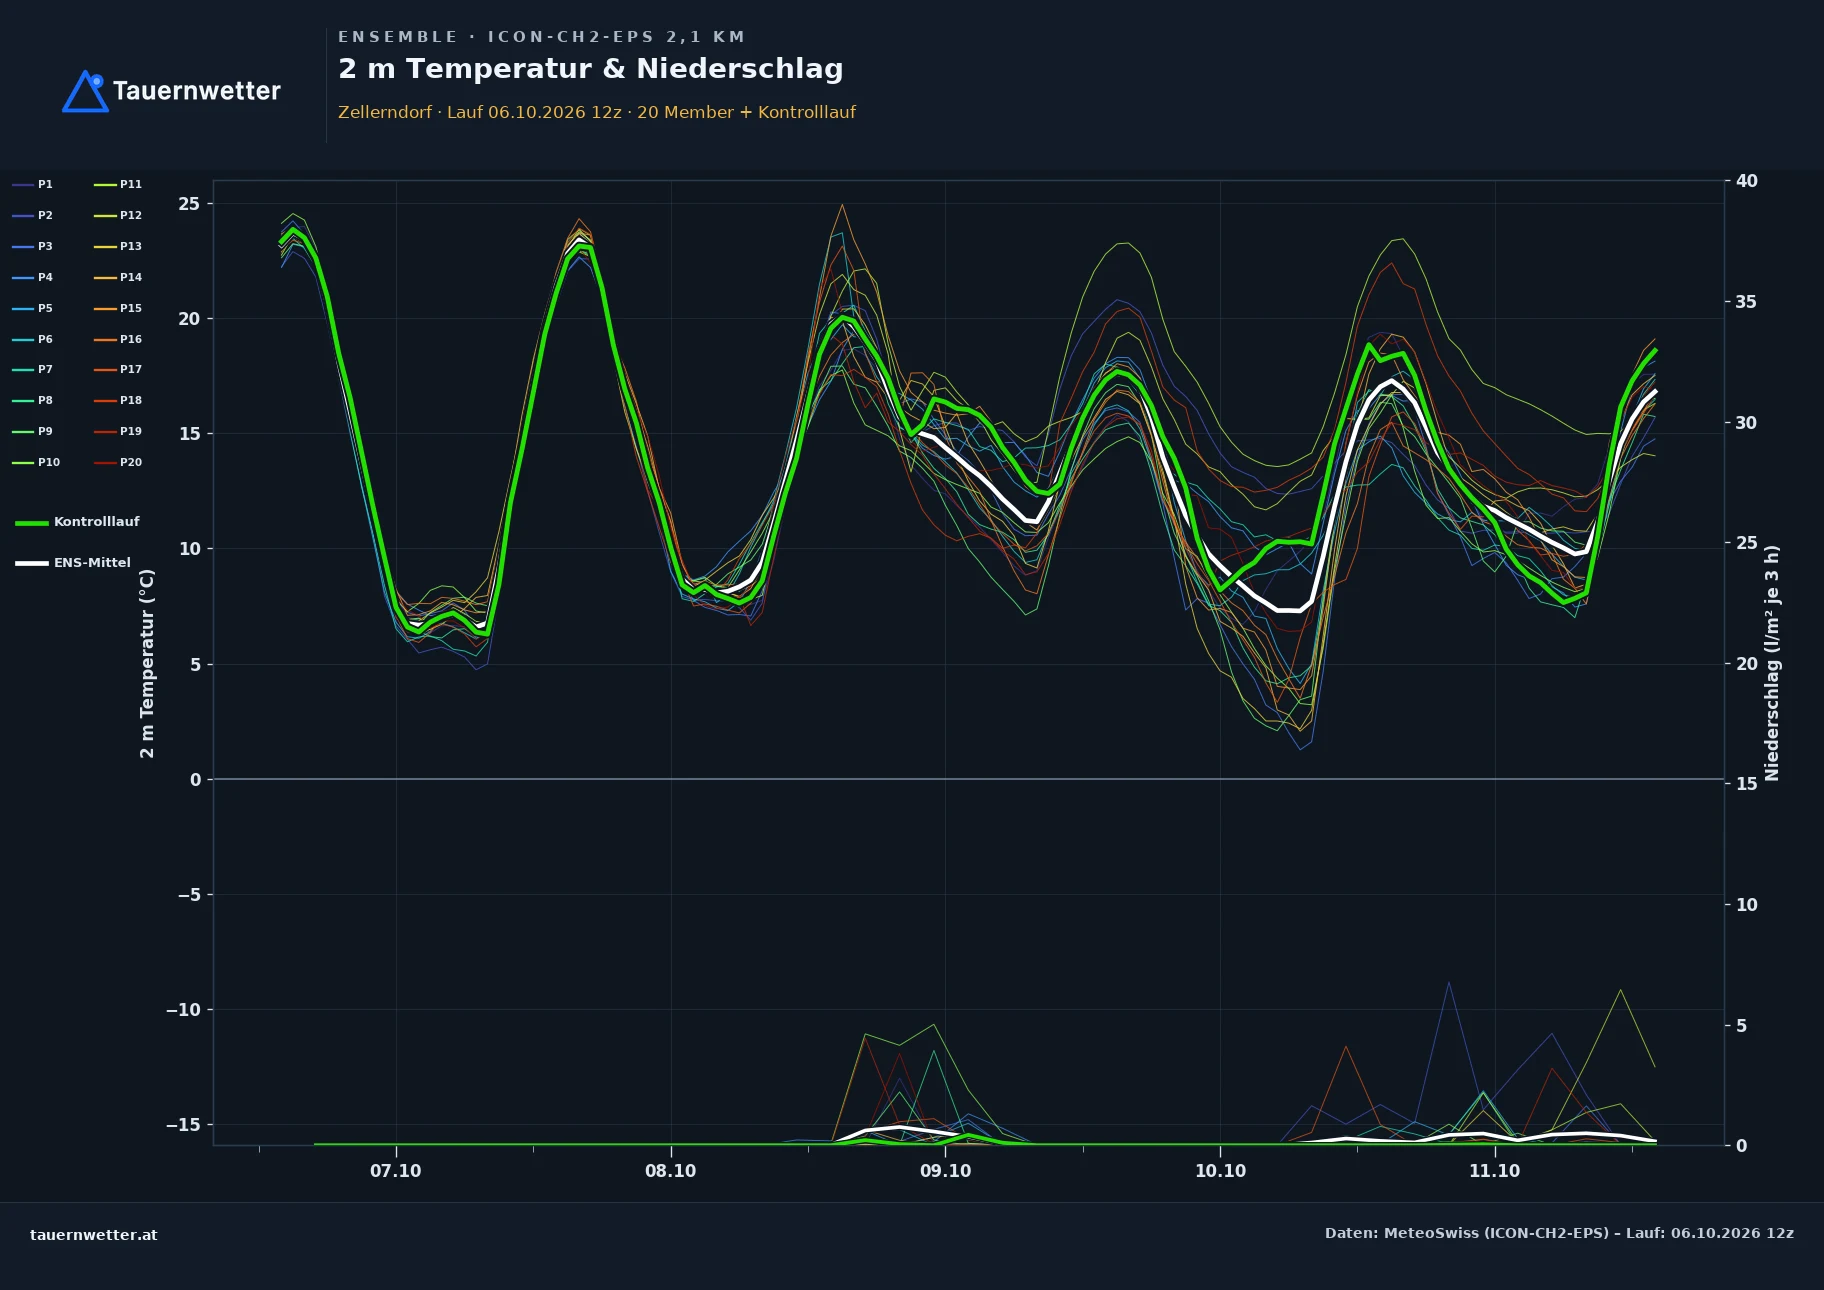Select the P10 legend entry

(36, 462)
